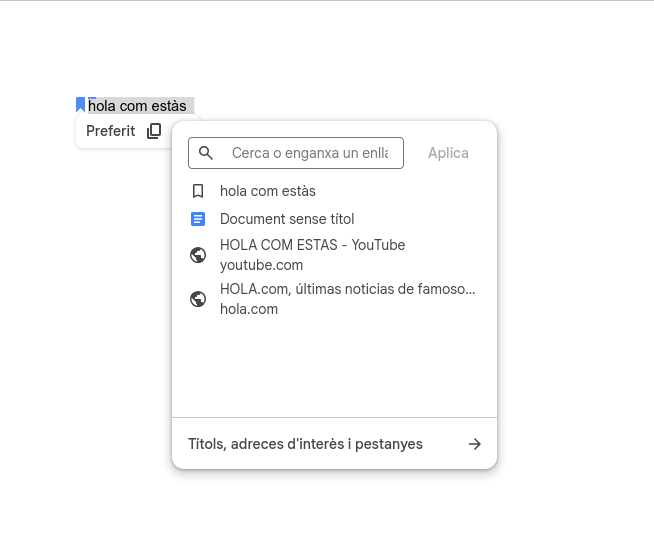Image resolution: width=654 pixels, height=538 pixels.
Task: Click the blue bookmark marker in the document
Action: 81,104
